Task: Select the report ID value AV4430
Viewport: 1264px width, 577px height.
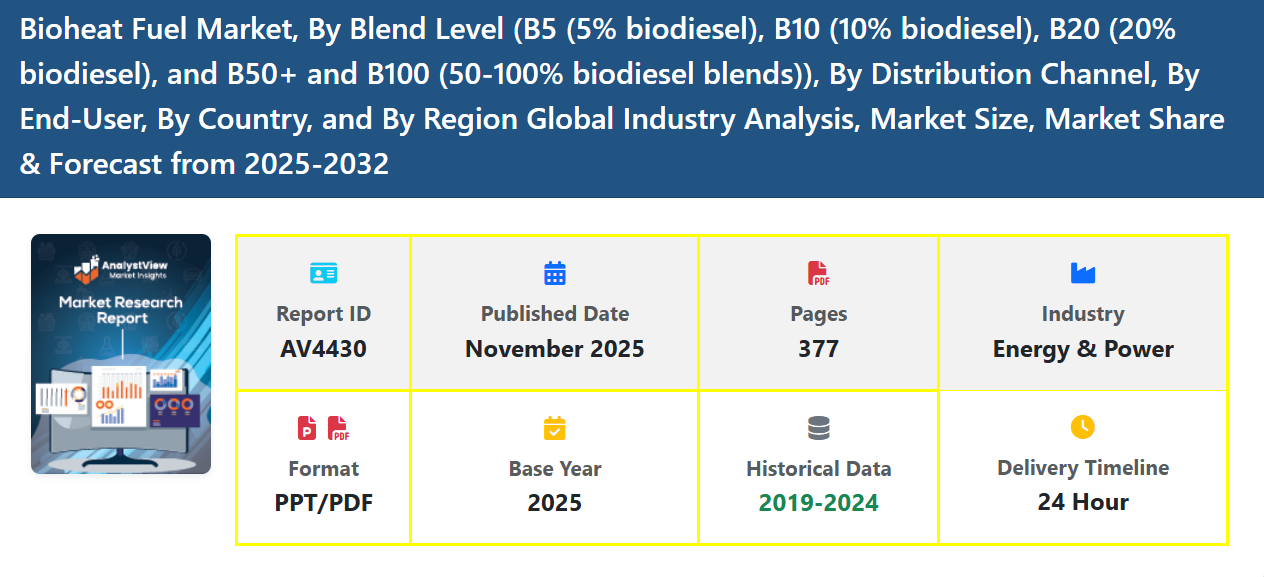Action: pos(323,349)
